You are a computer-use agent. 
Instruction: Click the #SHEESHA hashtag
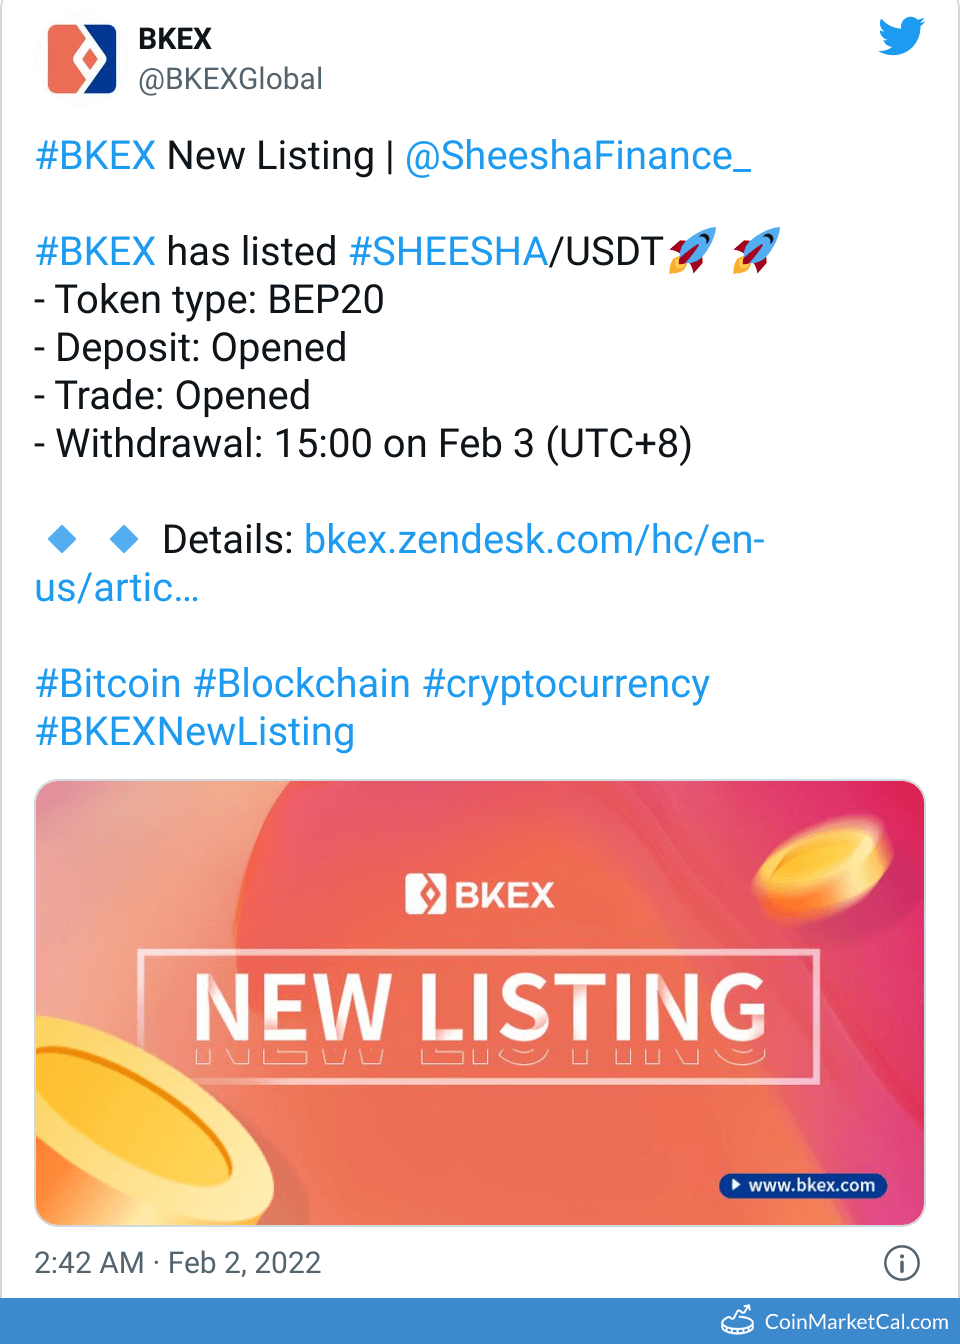pyautogui.click(x=448, y=252)
